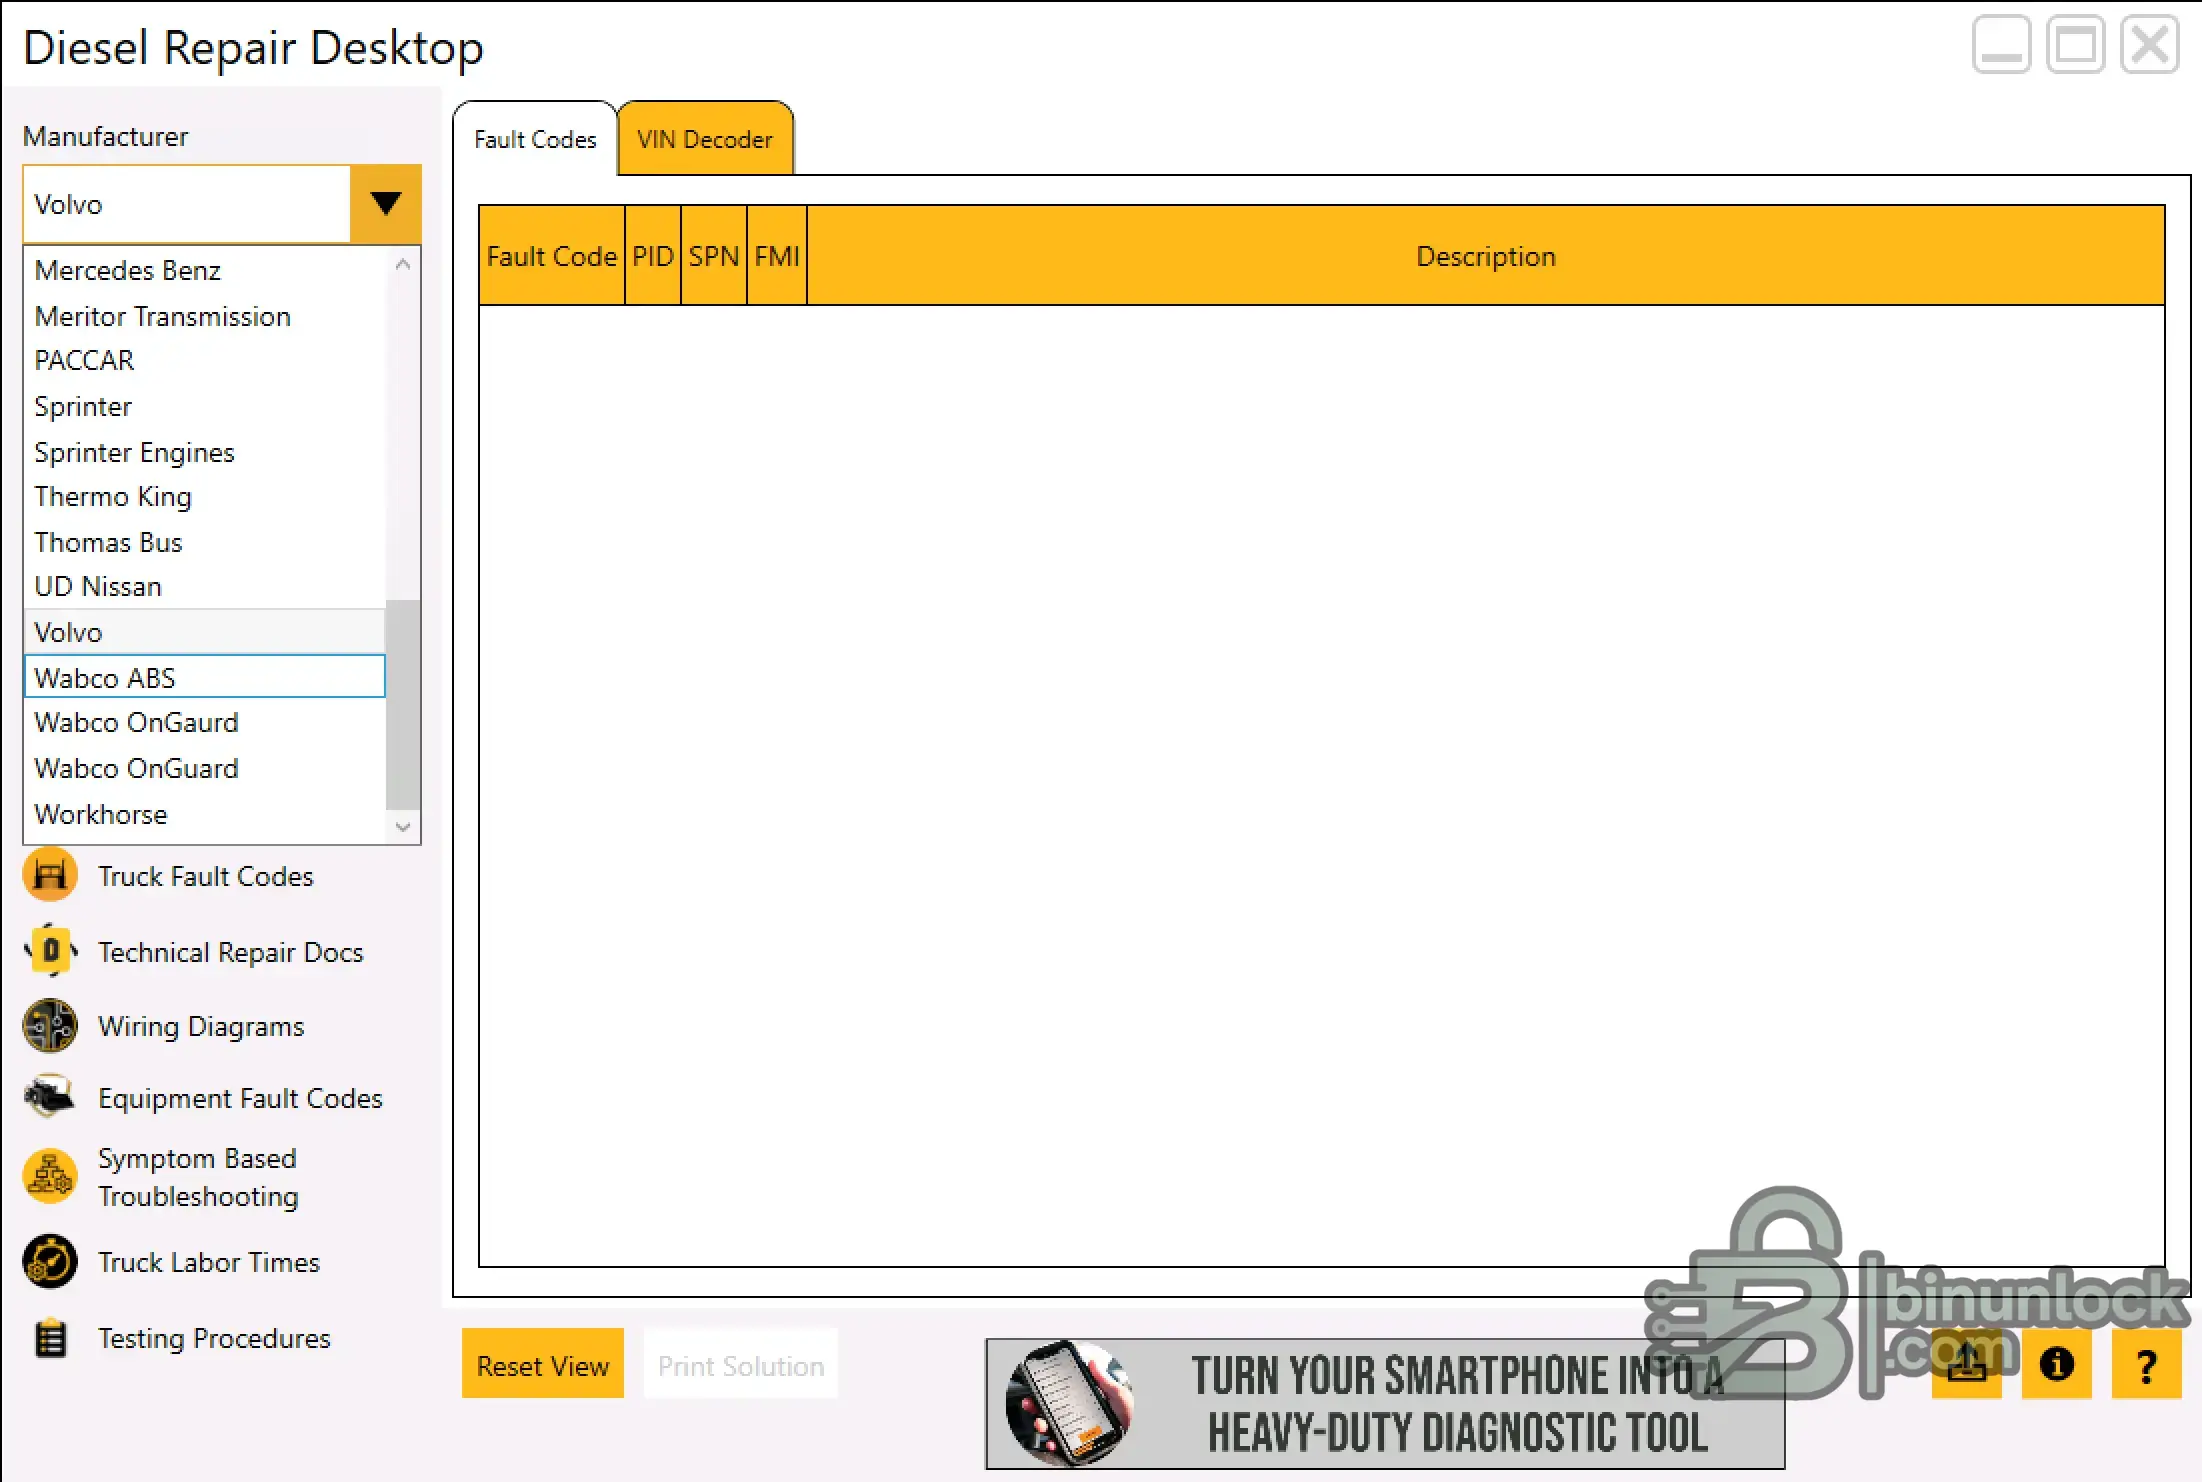Click the Fault Code column header
Image resolution: width=2202 pixels, height=1482 pixels.
tap(552, 255)
